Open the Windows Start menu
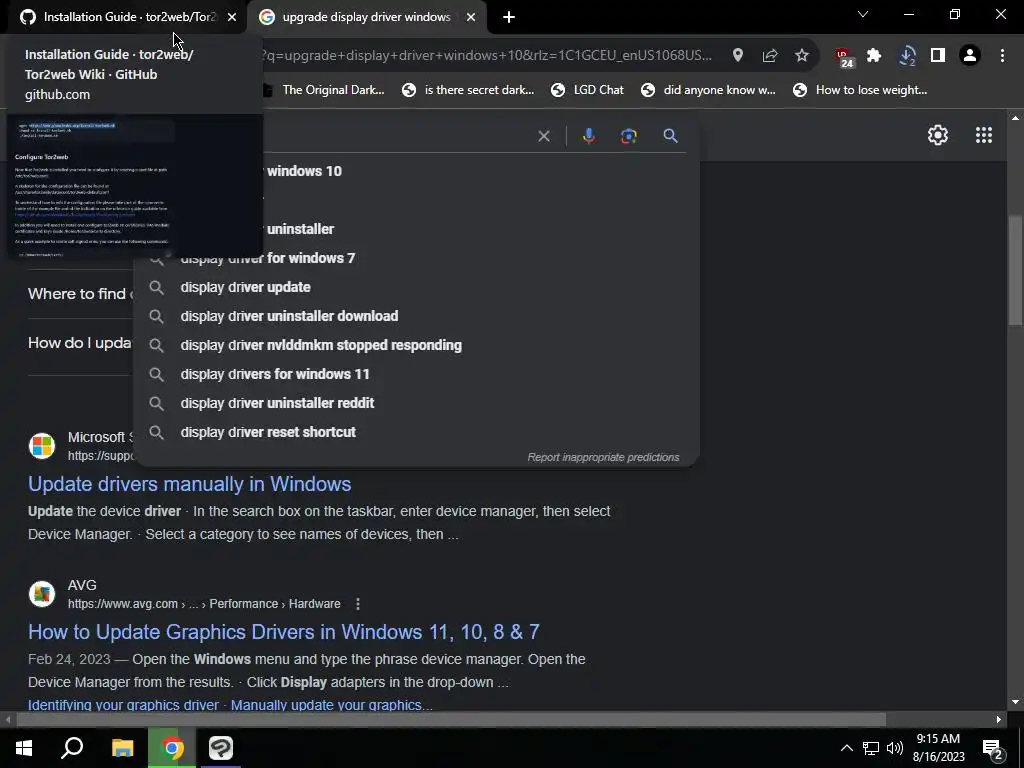 tap(24, 748)
